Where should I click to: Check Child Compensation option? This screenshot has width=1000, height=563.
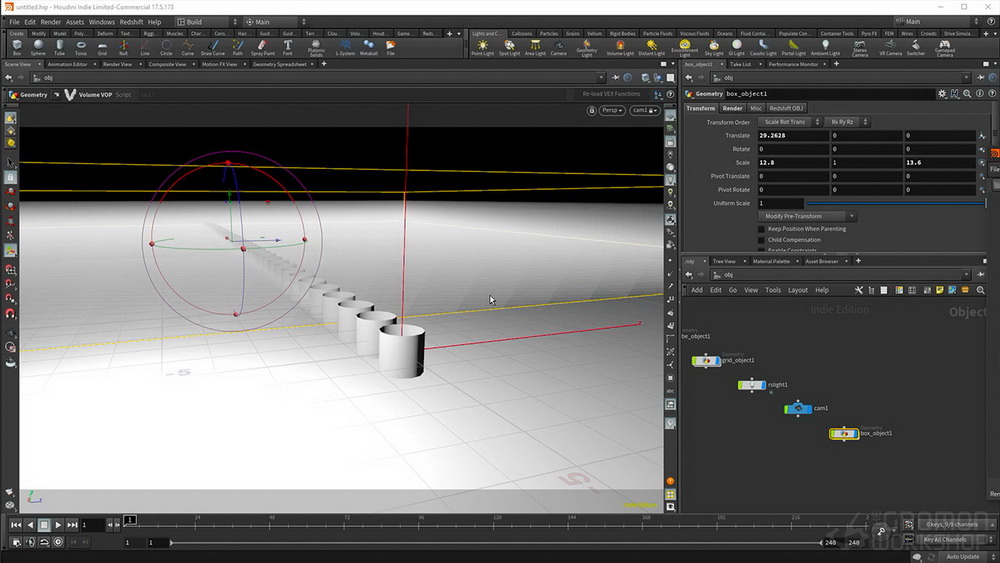[761, 240]
